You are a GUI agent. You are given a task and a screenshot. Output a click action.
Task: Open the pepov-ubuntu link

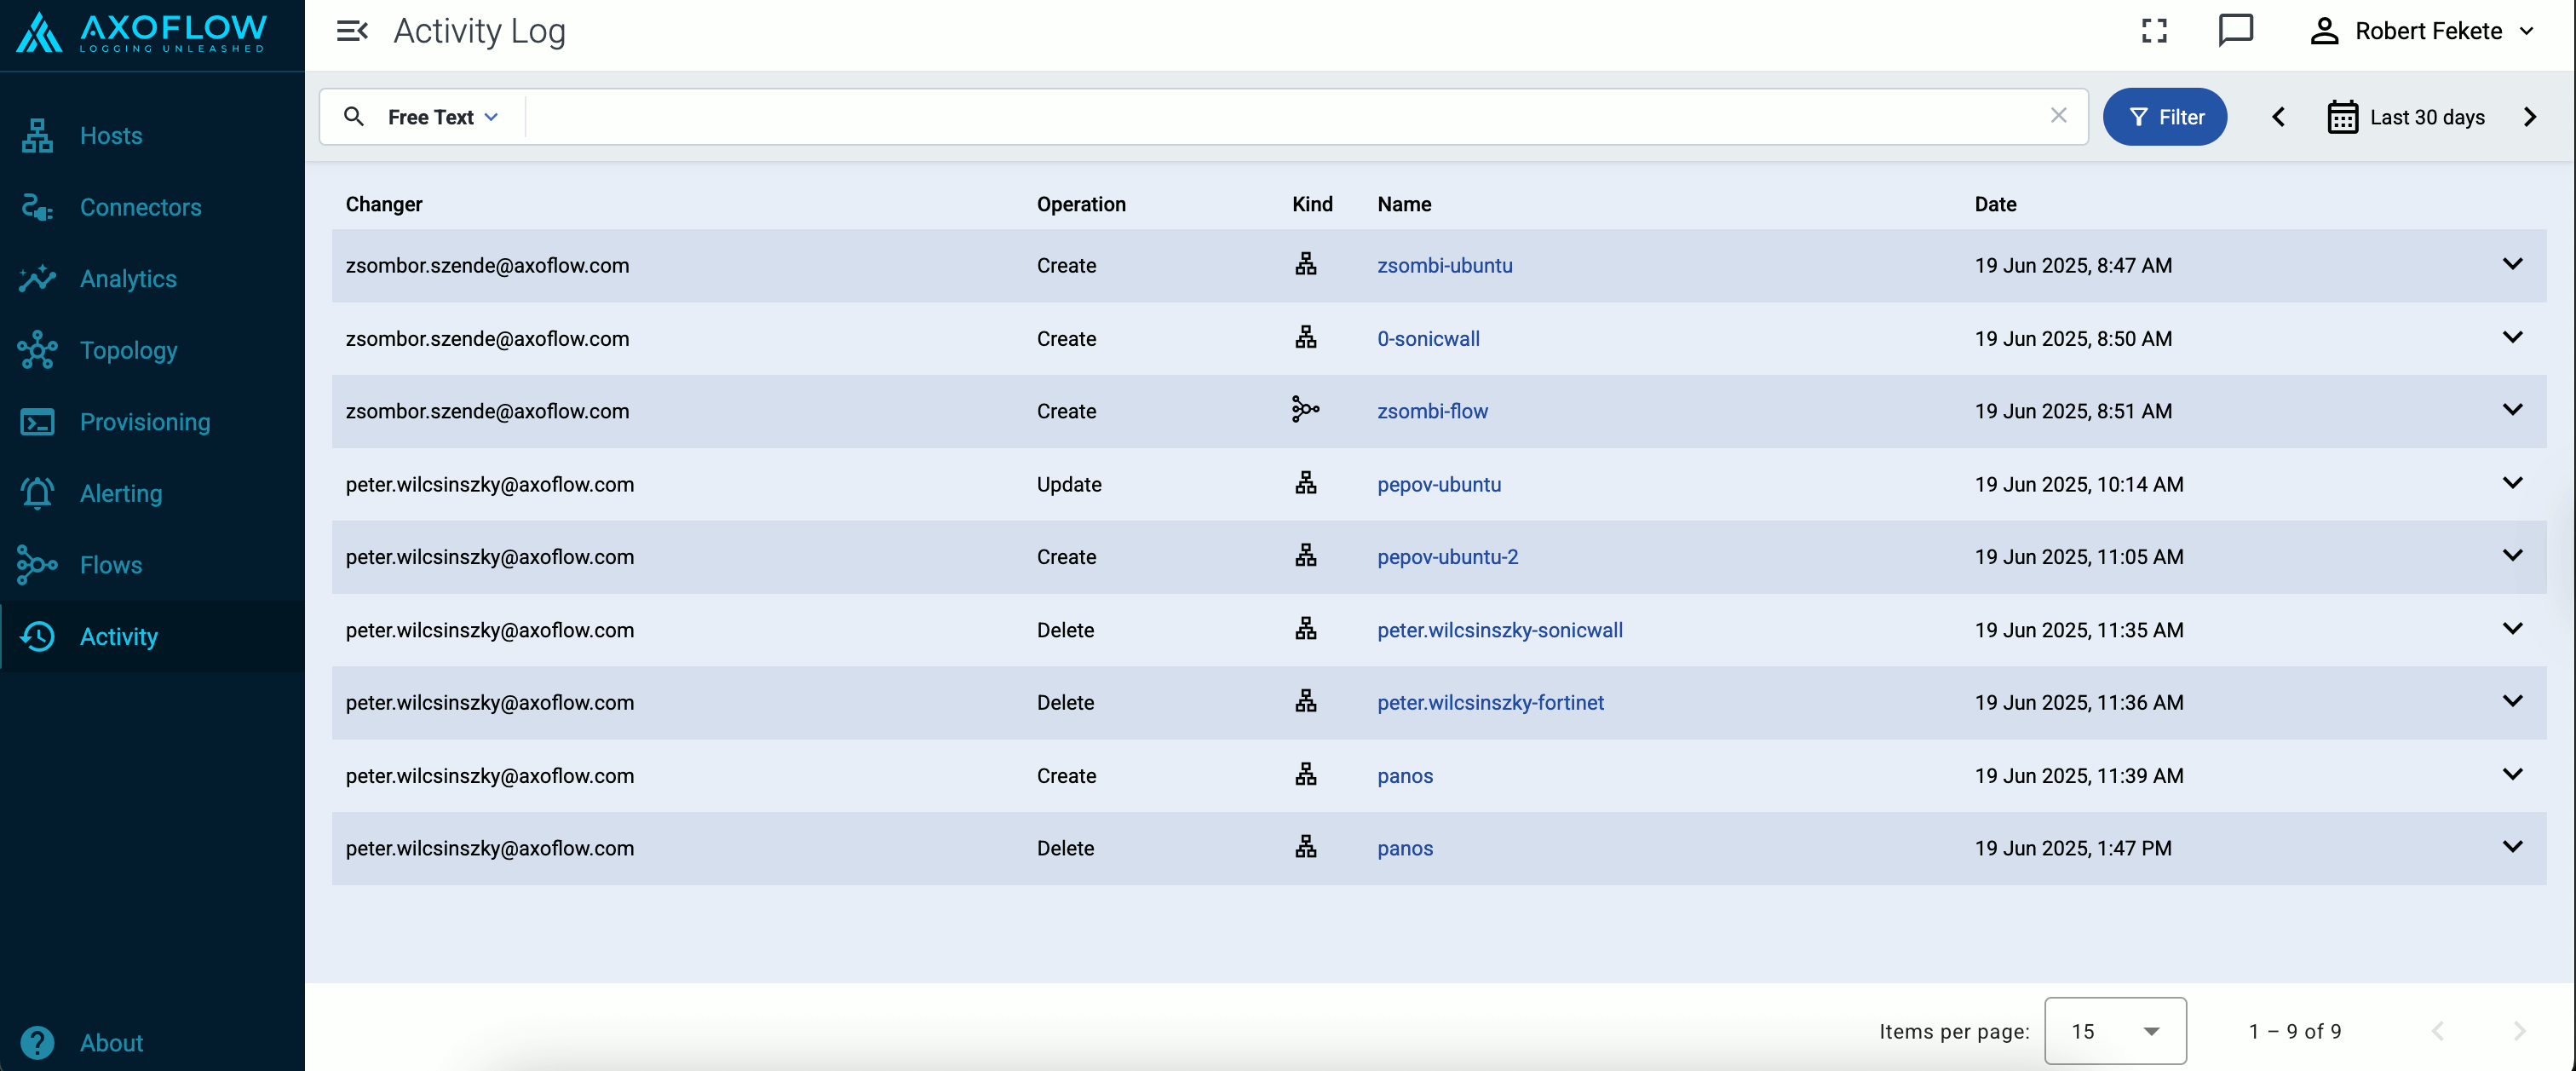click(x=1438, y=484)
